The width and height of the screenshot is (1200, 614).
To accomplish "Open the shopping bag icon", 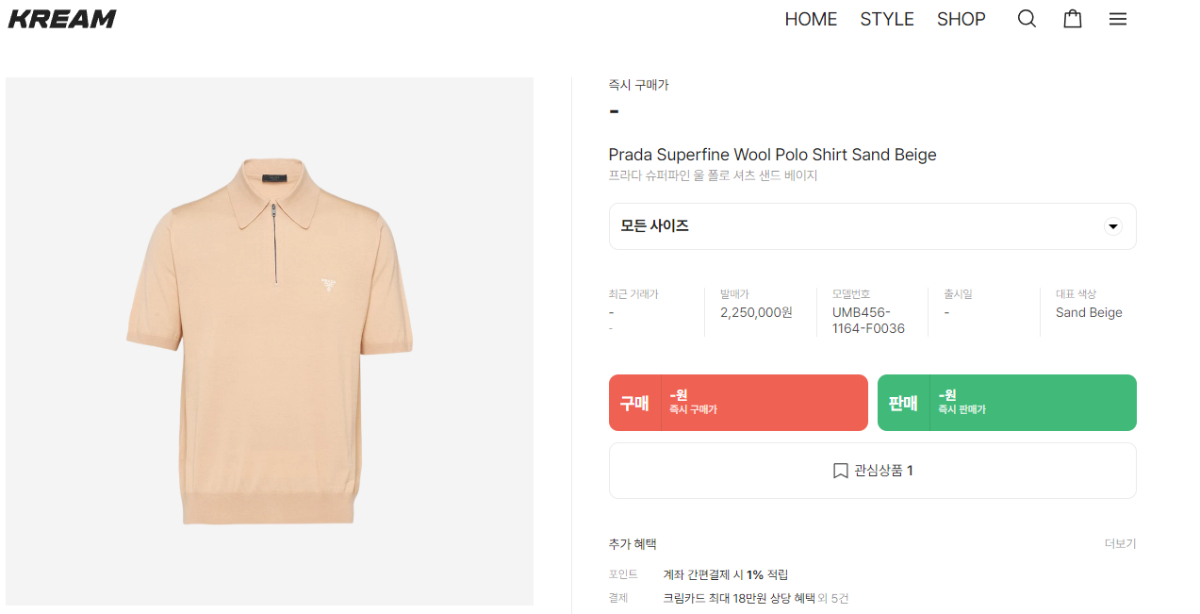I will click(1072, 19).
